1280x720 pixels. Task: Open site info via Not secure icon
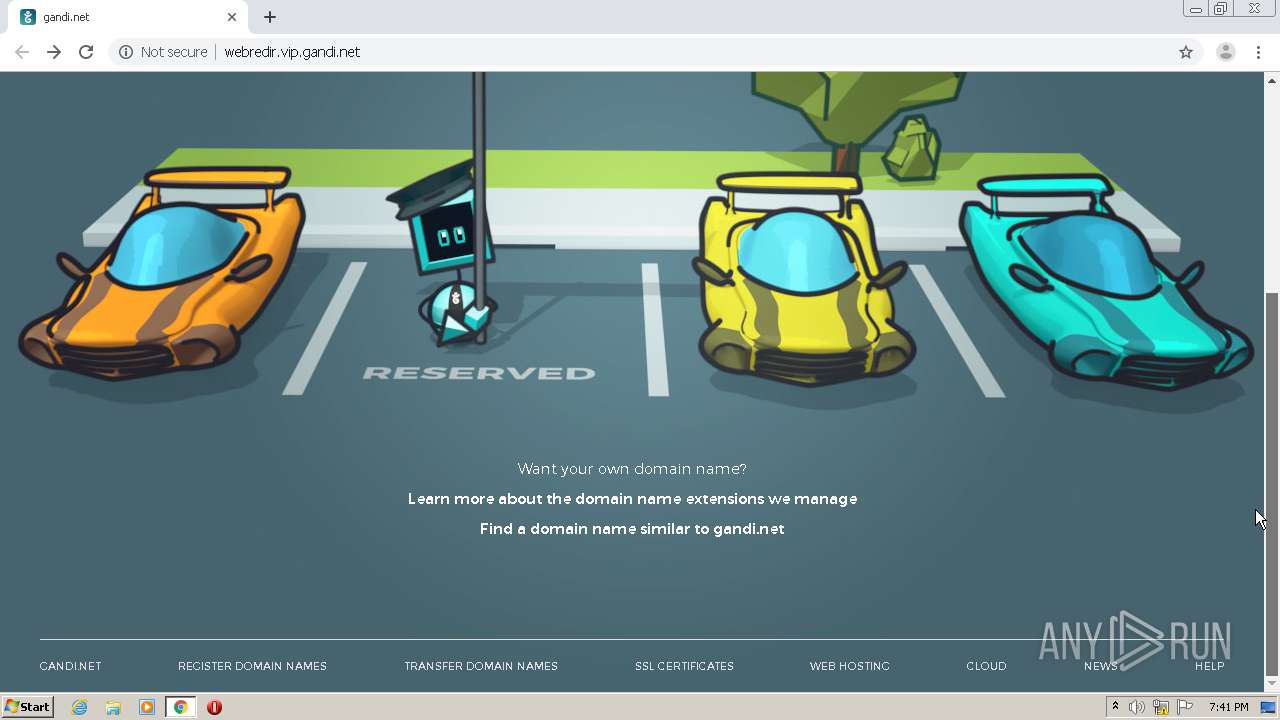pyautogui.click(x=126, y=52)
